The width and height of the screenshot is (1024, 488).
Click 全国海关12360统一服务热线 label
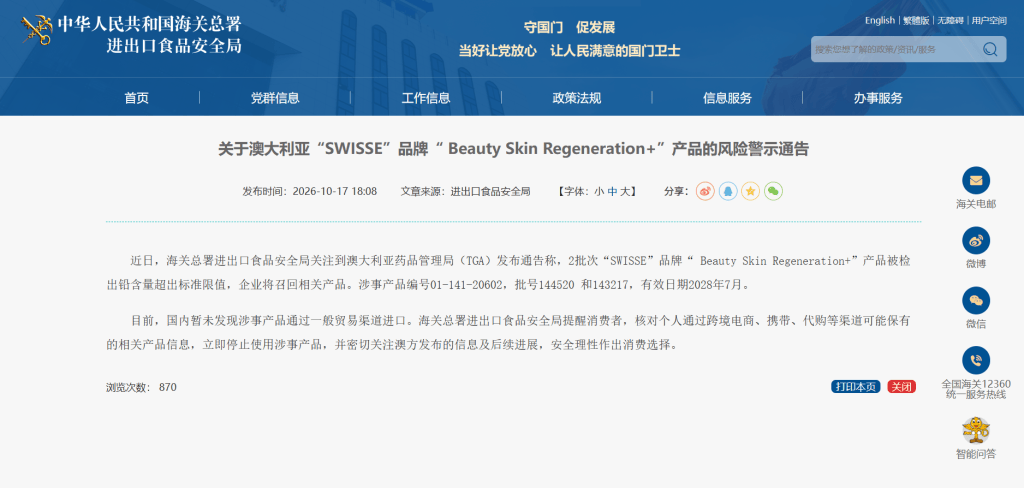(x=976, y=389)
